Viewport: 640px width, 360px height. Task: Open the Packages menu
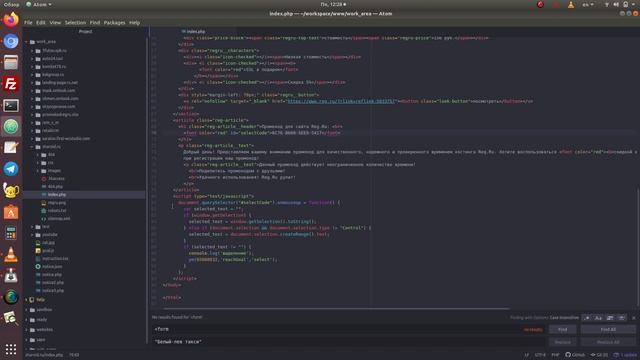point(114,22)
